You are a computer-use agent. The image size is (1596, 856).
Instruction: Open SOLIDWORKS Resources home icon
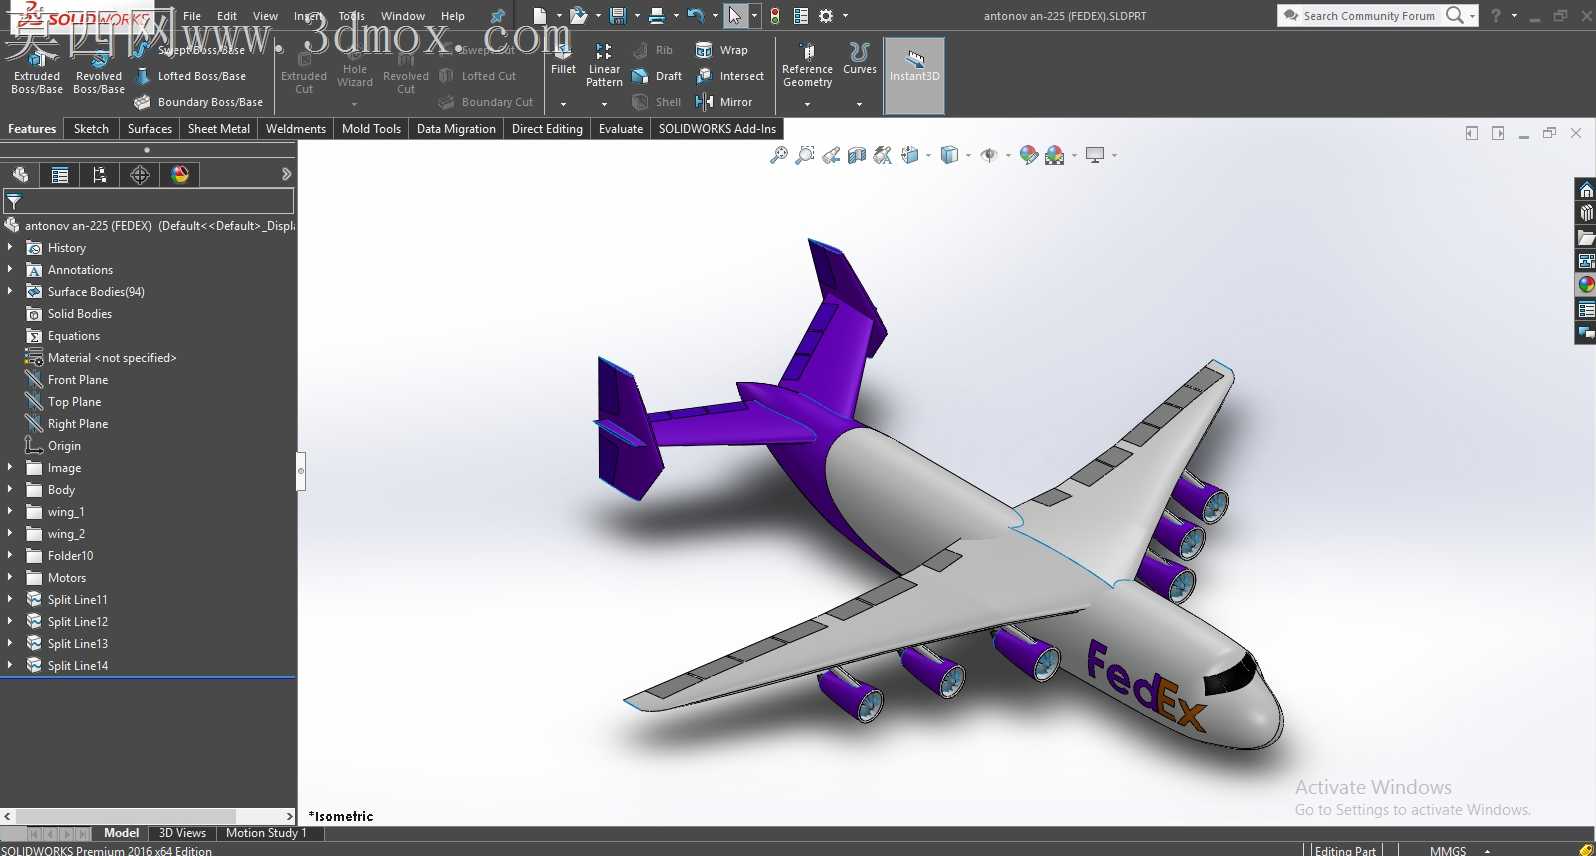coord(1586,190)
